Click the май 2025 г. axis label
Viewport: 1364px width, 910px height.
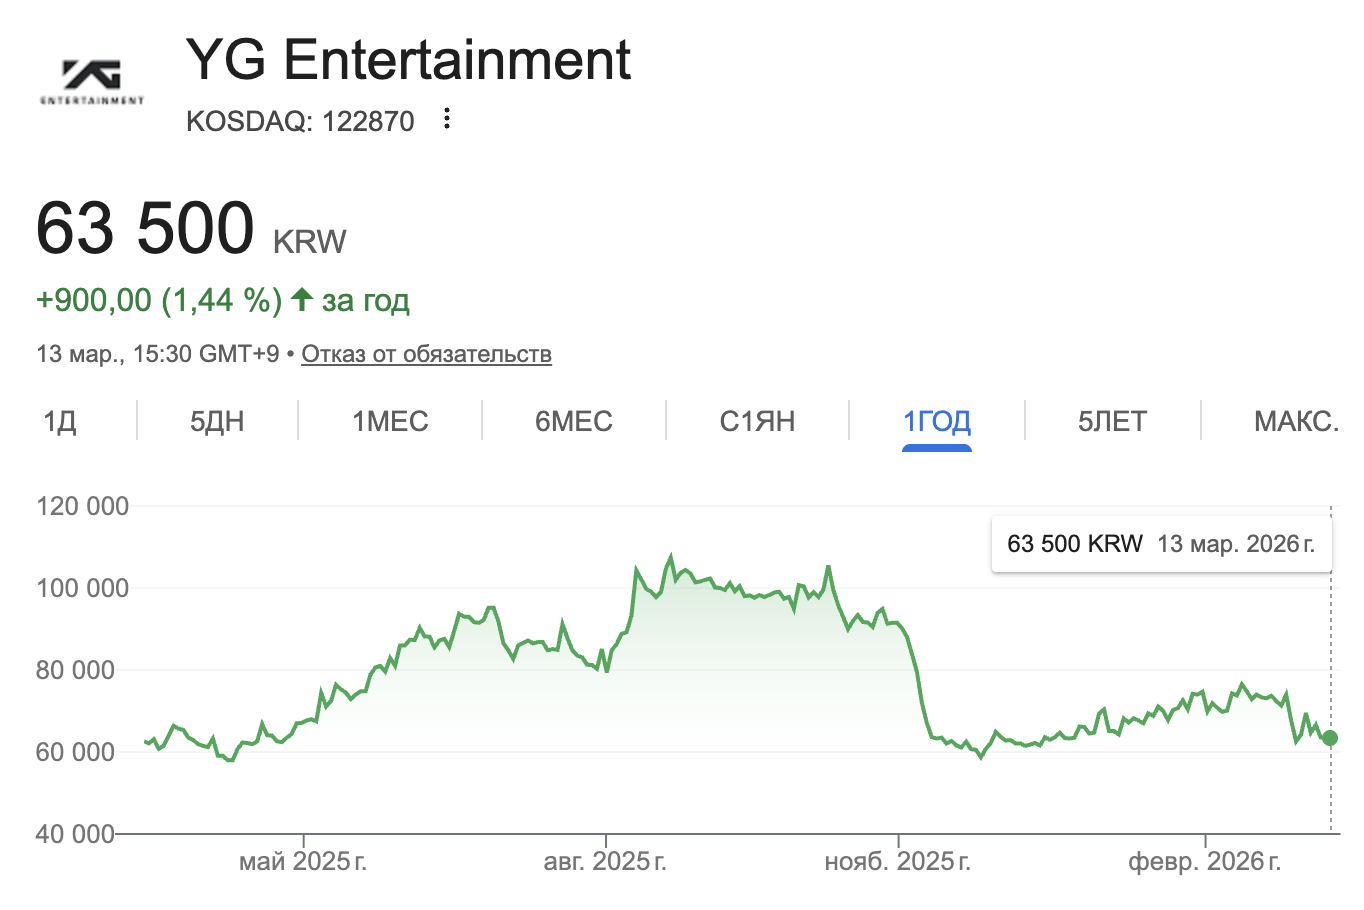coord(303,861)
